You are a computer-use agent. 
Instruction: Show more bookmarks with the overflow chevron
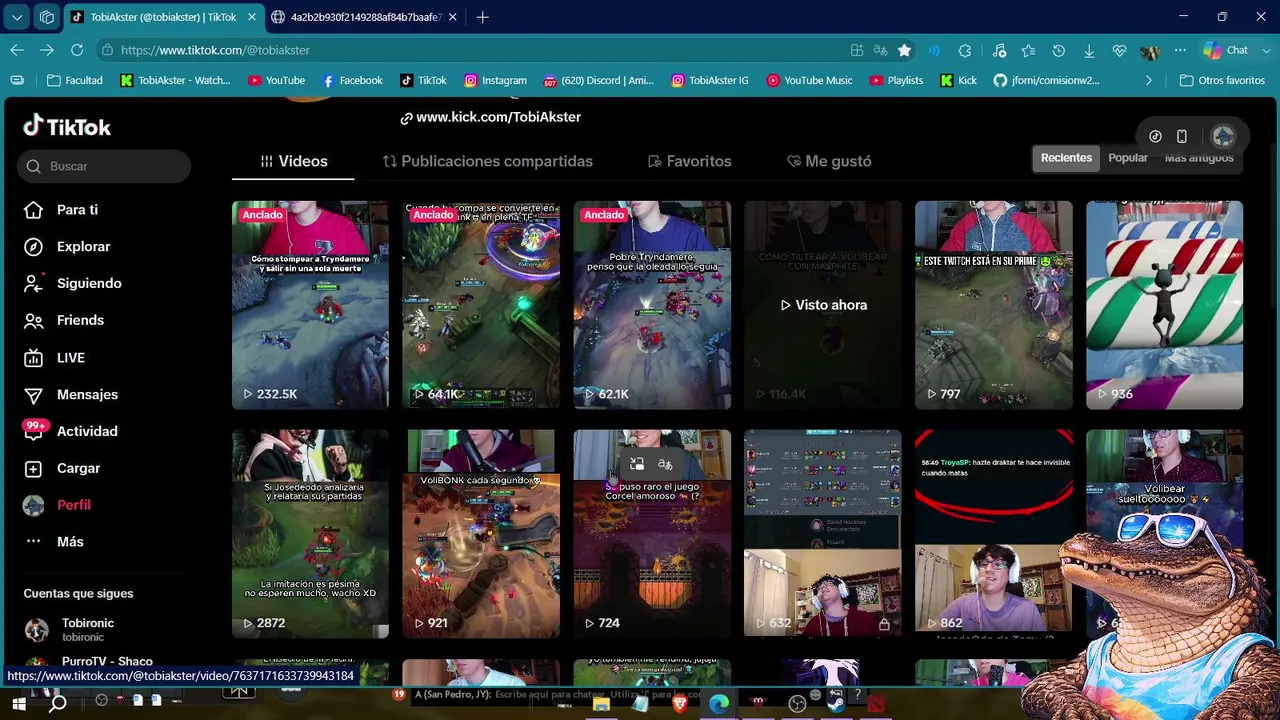pyautogui.click(x=1148, y=80)
